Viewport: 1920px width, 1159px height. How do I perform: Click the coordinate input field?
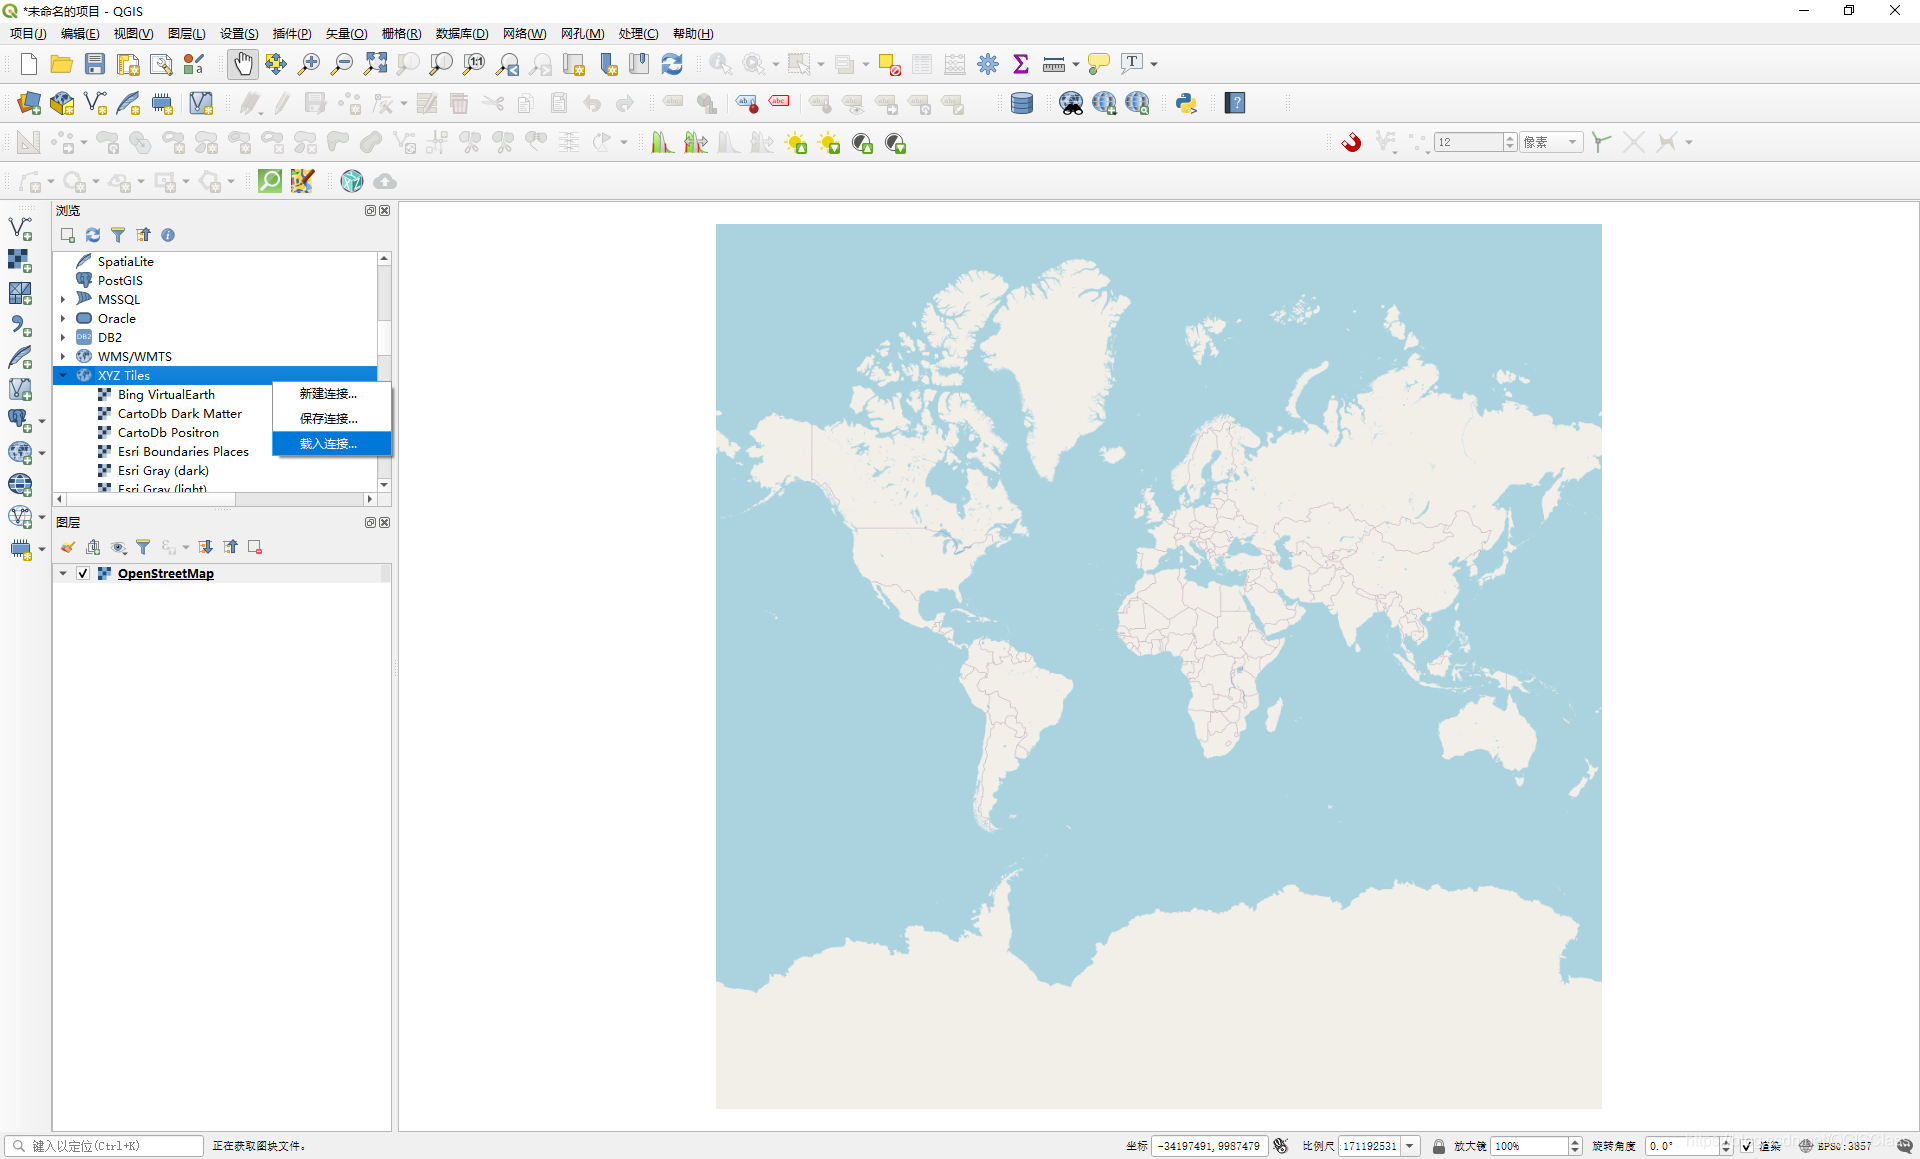(1210, 1146)
